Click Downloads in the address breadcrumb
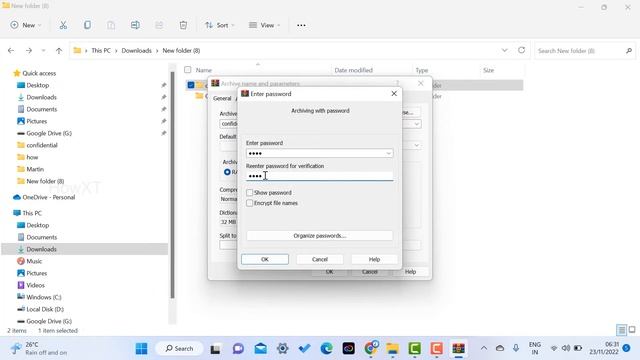This screenshot has height=360, width=640. coord(136,51)
